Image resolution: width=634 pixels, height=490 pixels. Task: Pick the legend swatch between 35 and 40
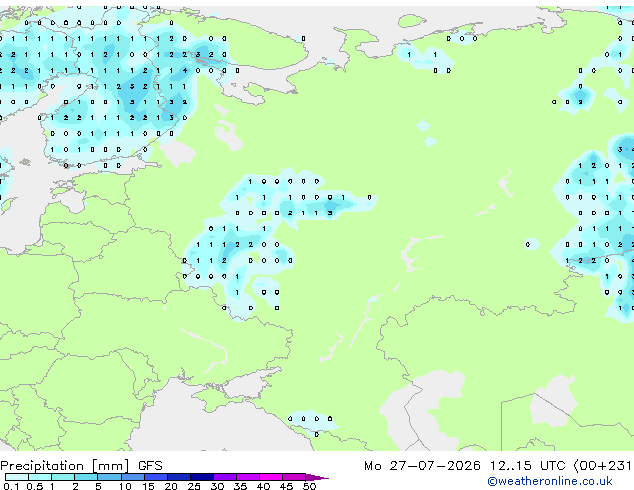(x=248, y=477)
